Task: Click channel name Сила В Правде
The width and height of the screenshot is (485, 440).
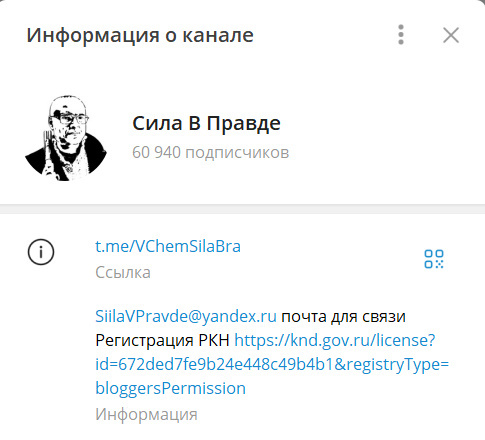Action: tap(206, 123)
